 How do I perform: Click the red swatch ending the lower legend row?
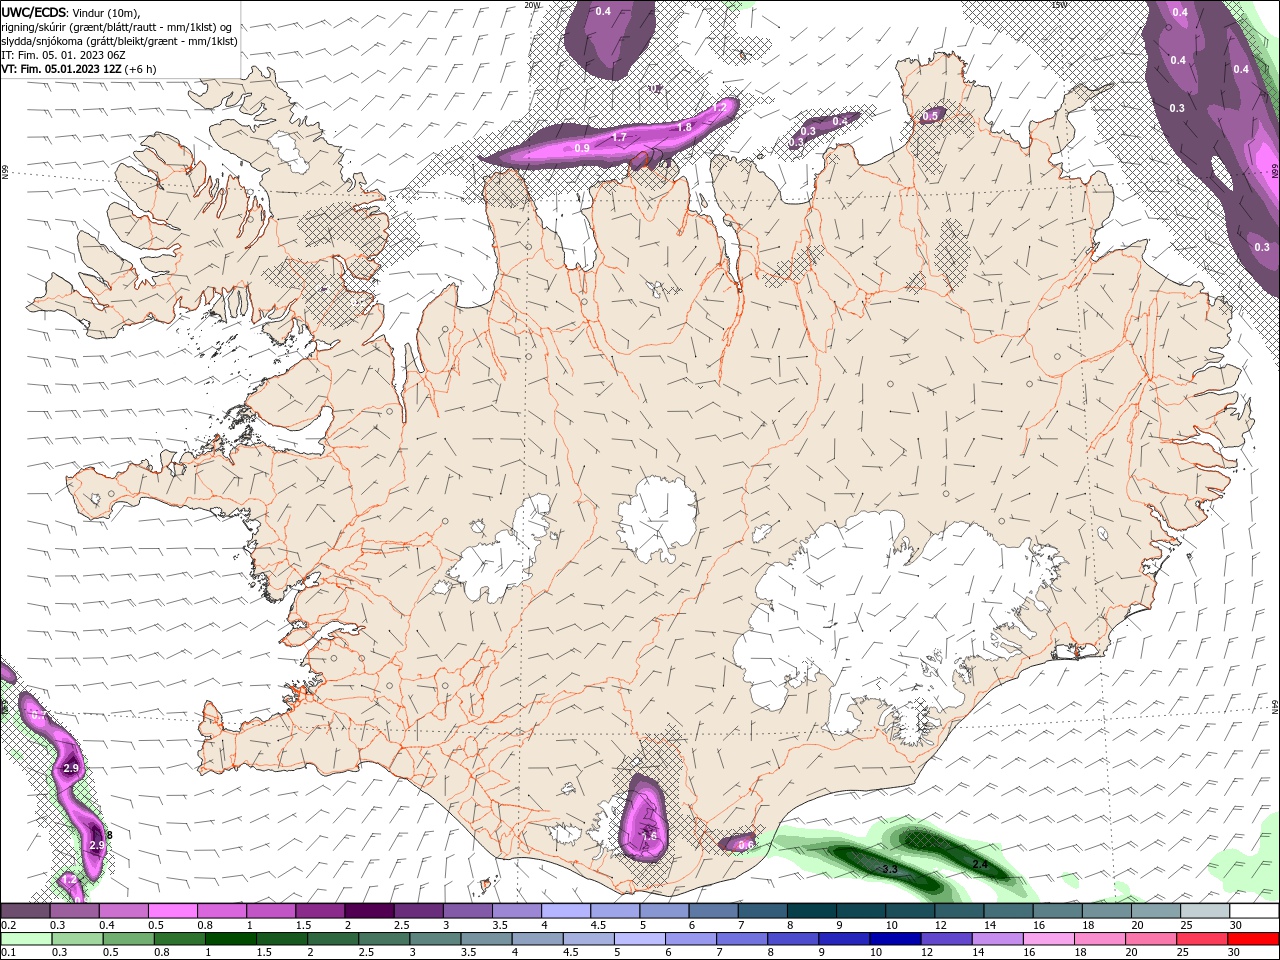pos(1254,939)
